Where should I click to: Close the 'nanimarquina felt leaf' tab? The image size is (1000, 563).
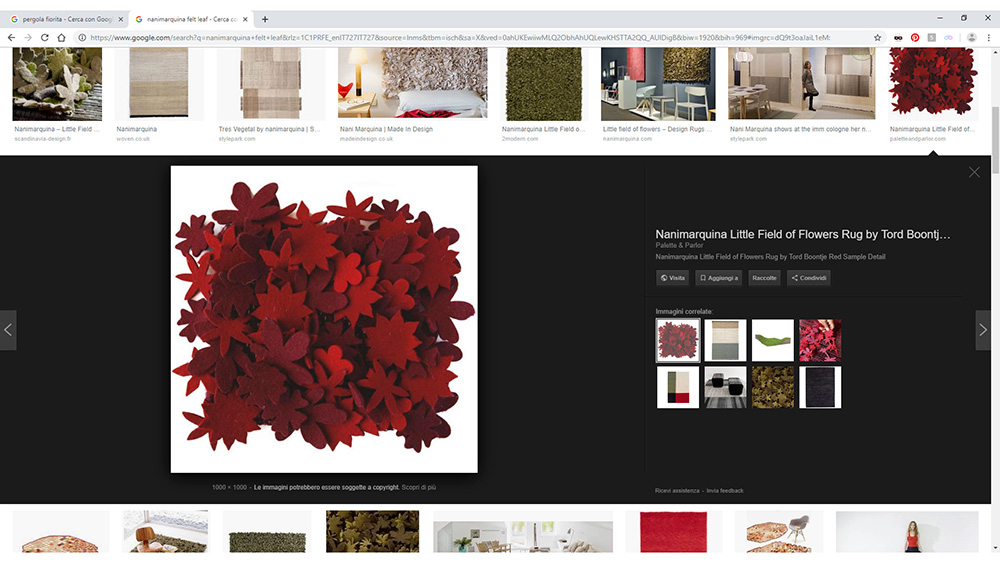coord(245,19)
